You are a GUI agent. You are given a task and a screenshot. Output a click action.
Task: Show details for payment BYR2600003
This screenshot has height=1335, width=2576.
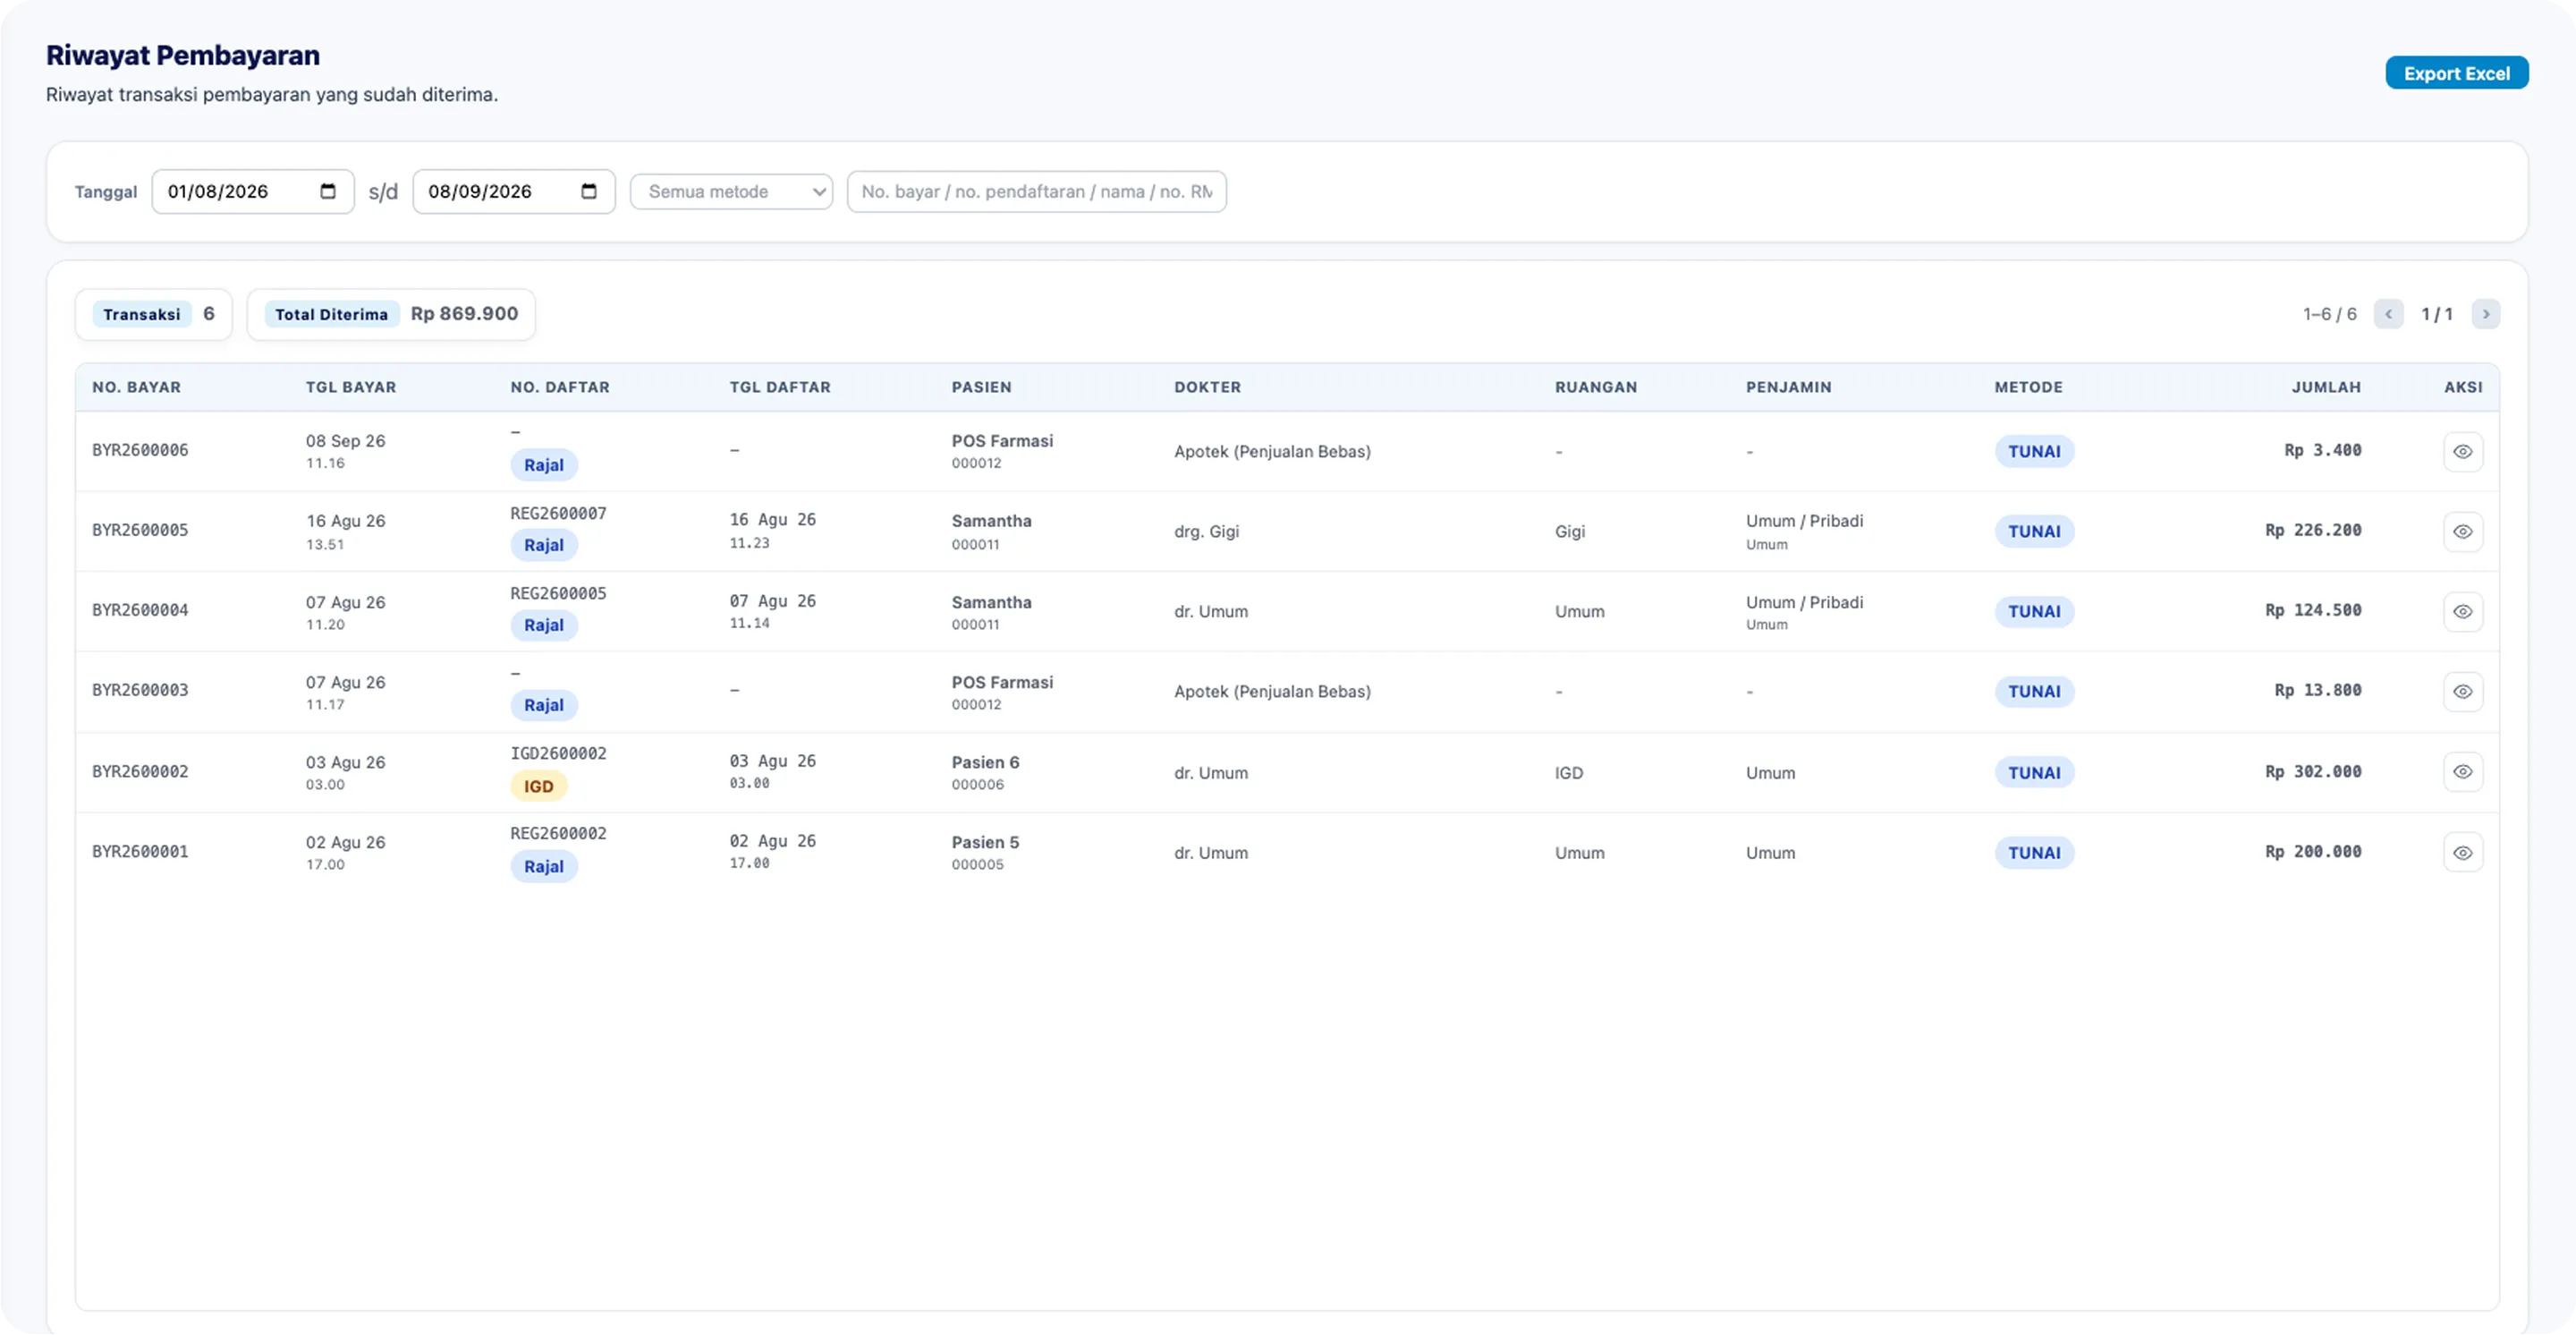(x=2462, y=691)
